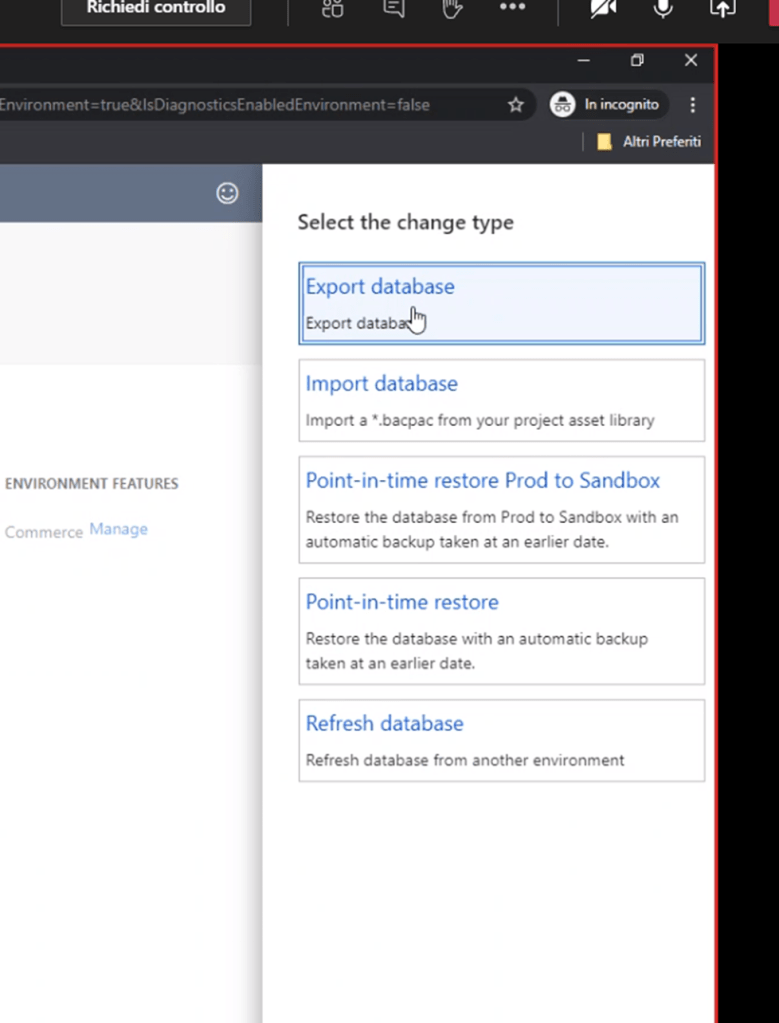Image resolution: width=779 pixels, height=1023 pixels.
Task: Click the Manage link beside Commerce
Action: click(x=118, y=529)
